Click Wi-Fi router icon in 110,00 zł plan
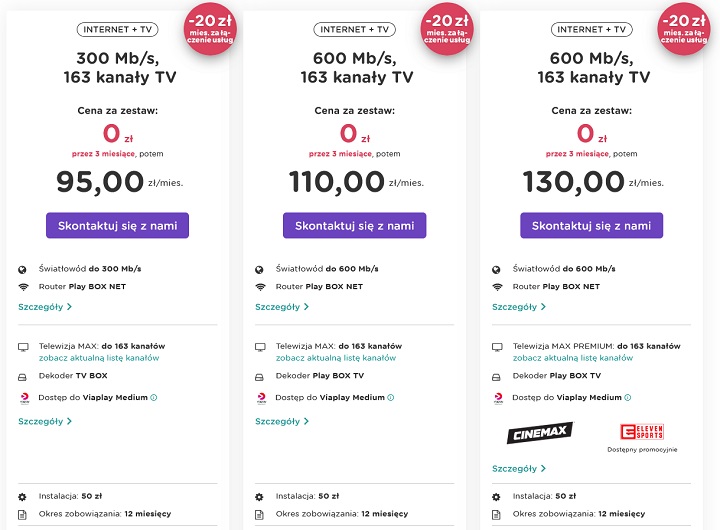Image resolution: width=720 pixels, height=530 pixels. coord(260,287)
